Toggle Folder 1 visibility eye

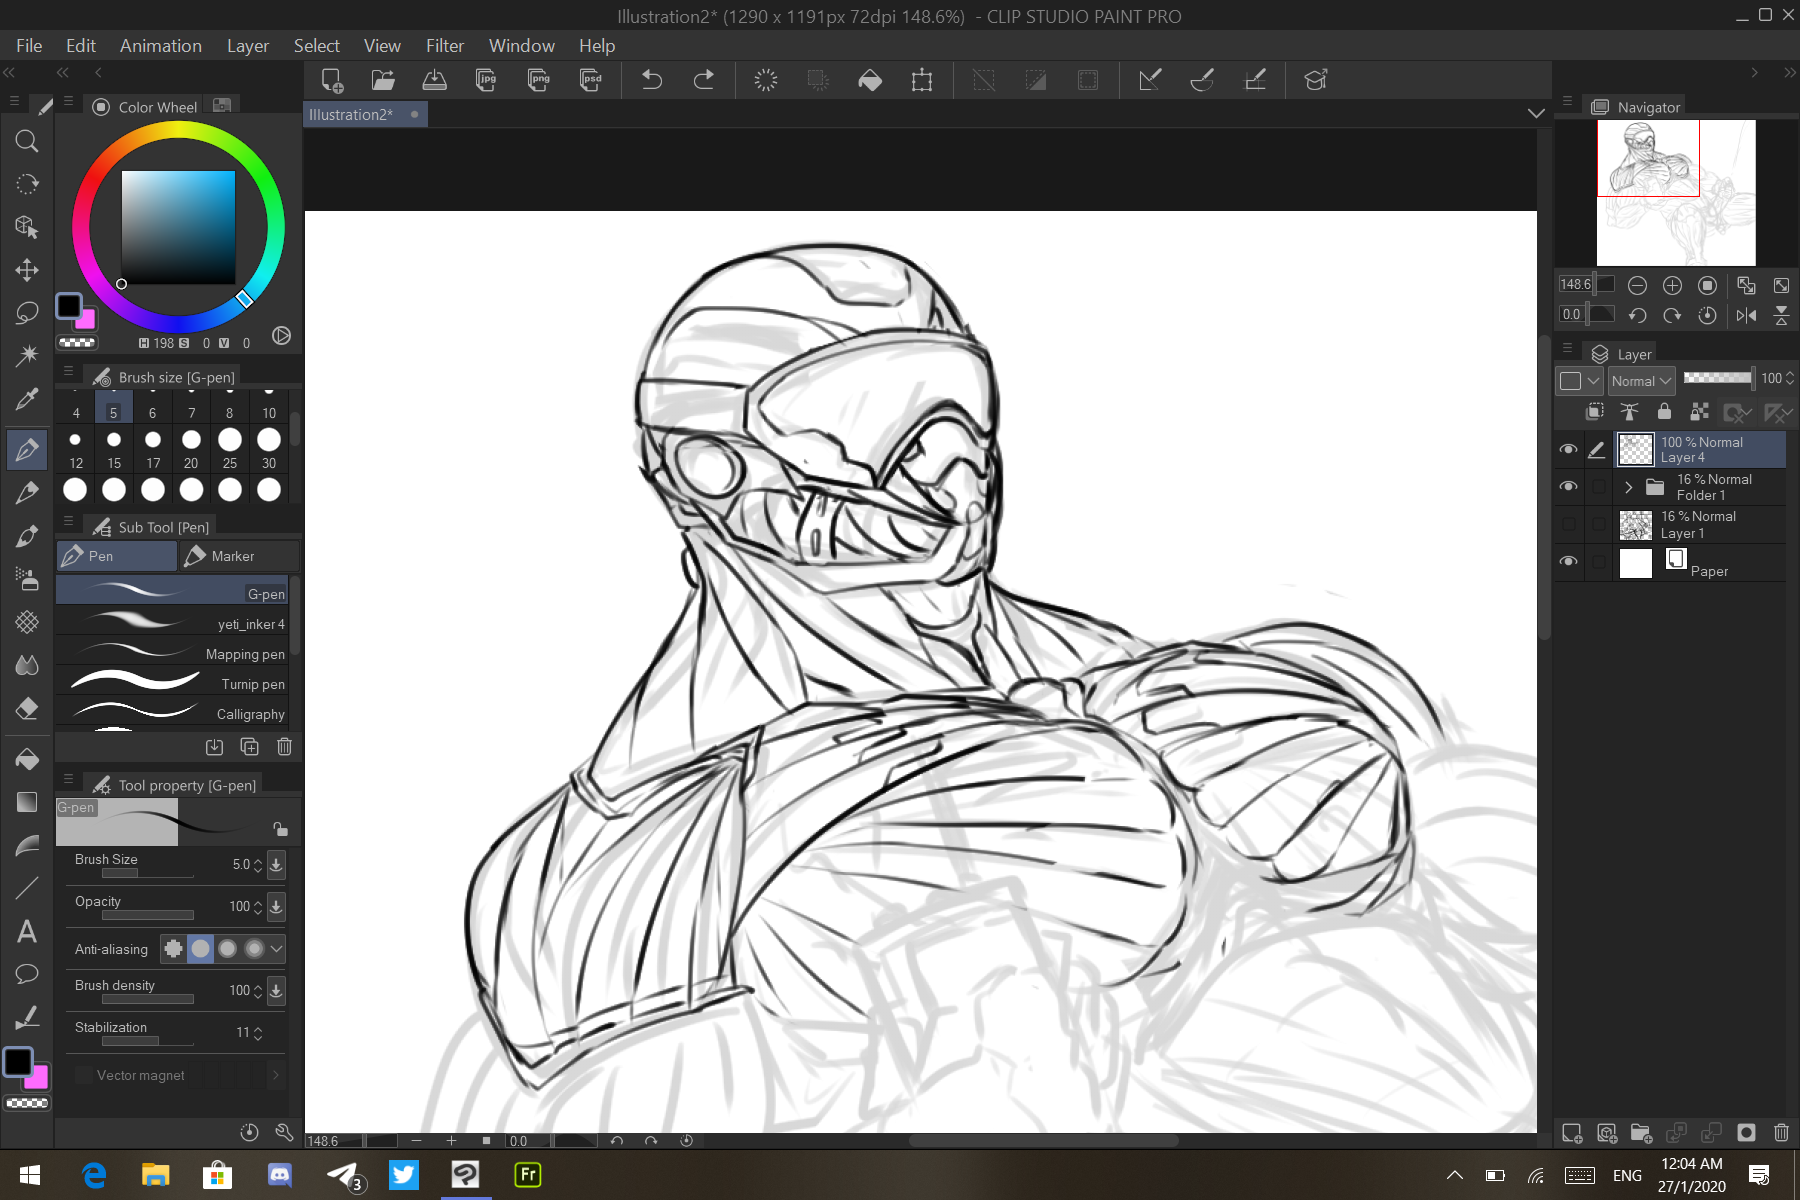[x=1568, y=487]
